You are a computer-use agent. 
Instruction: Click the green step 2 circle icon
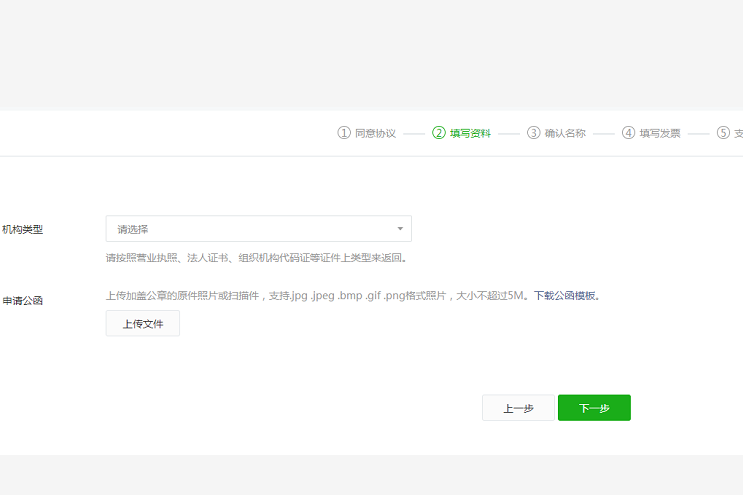[x=439, y=133]
